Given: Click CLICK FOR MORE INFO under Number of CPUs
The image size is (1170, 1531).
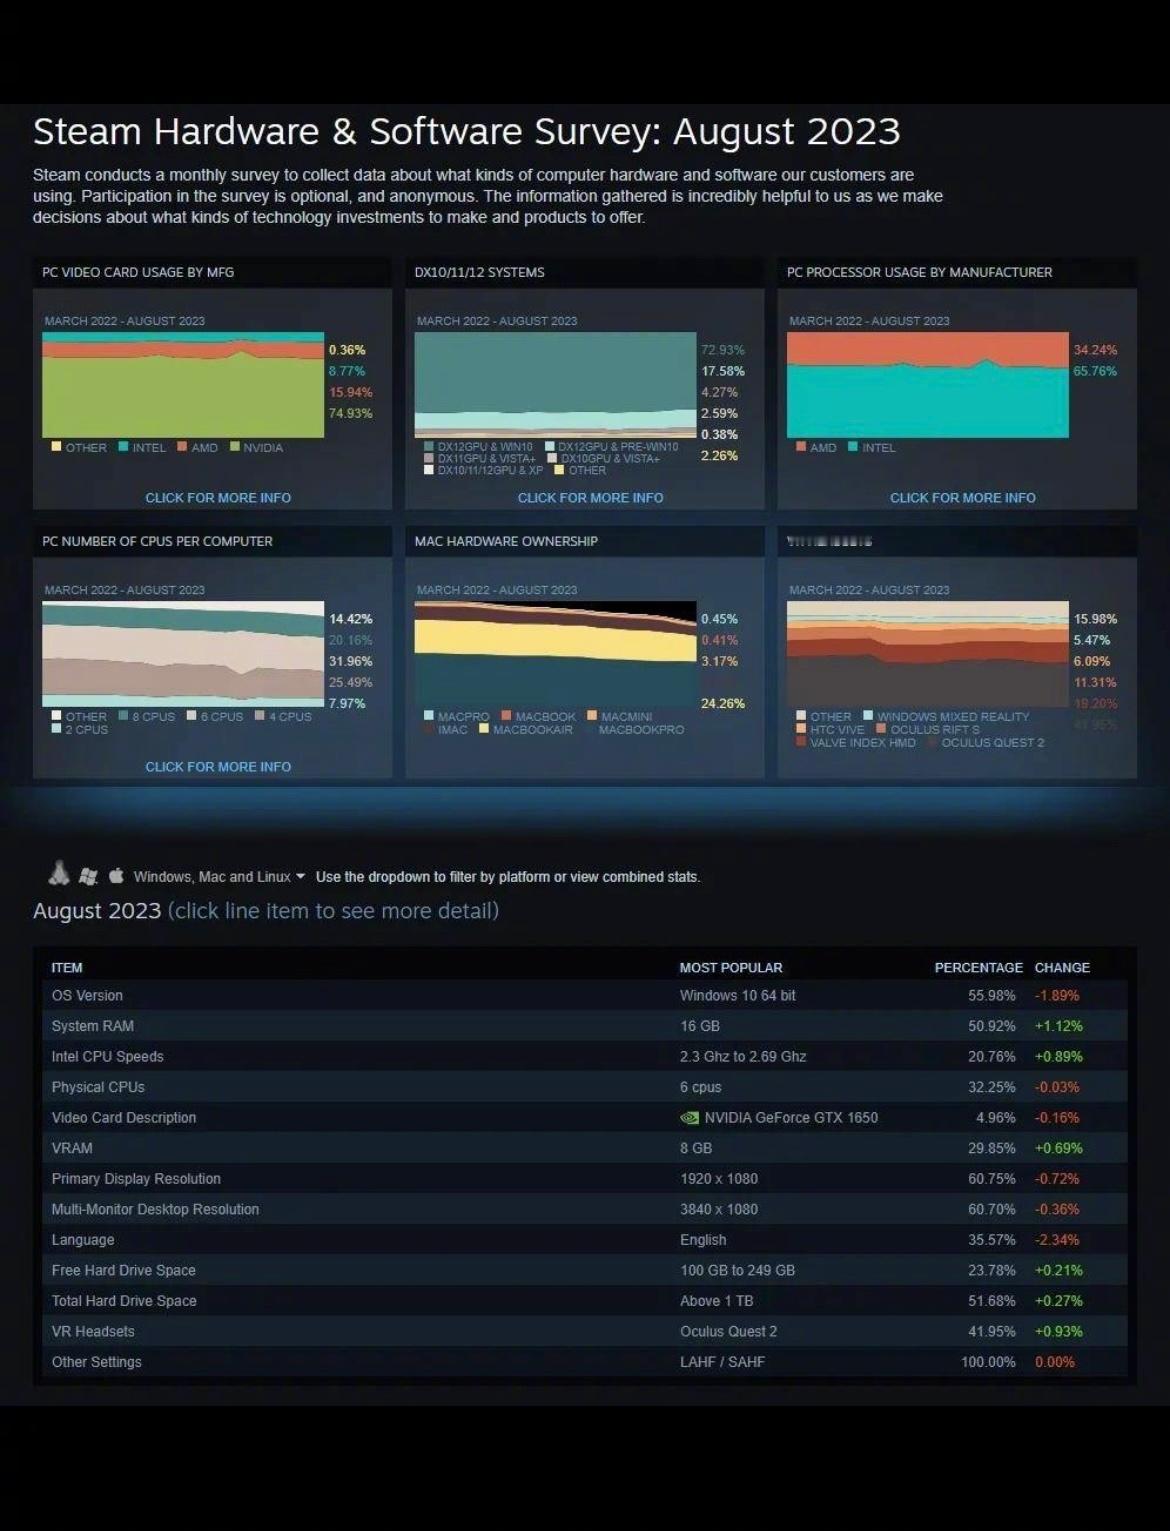Looking at the screenshot, I should point(218,767).
